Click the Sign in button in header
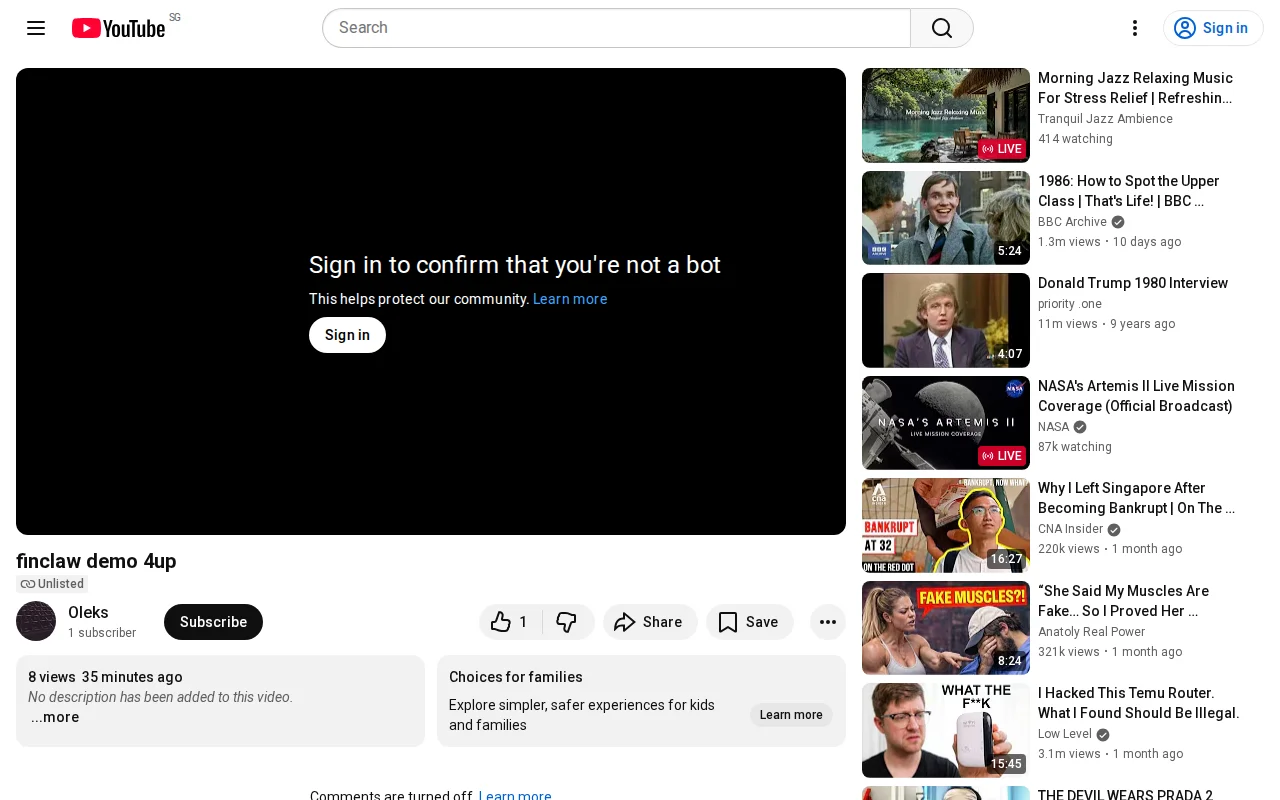Image resolution: width=1280 pixels, height=800 pixels. pyautogui.click(x=1213, y=28)
